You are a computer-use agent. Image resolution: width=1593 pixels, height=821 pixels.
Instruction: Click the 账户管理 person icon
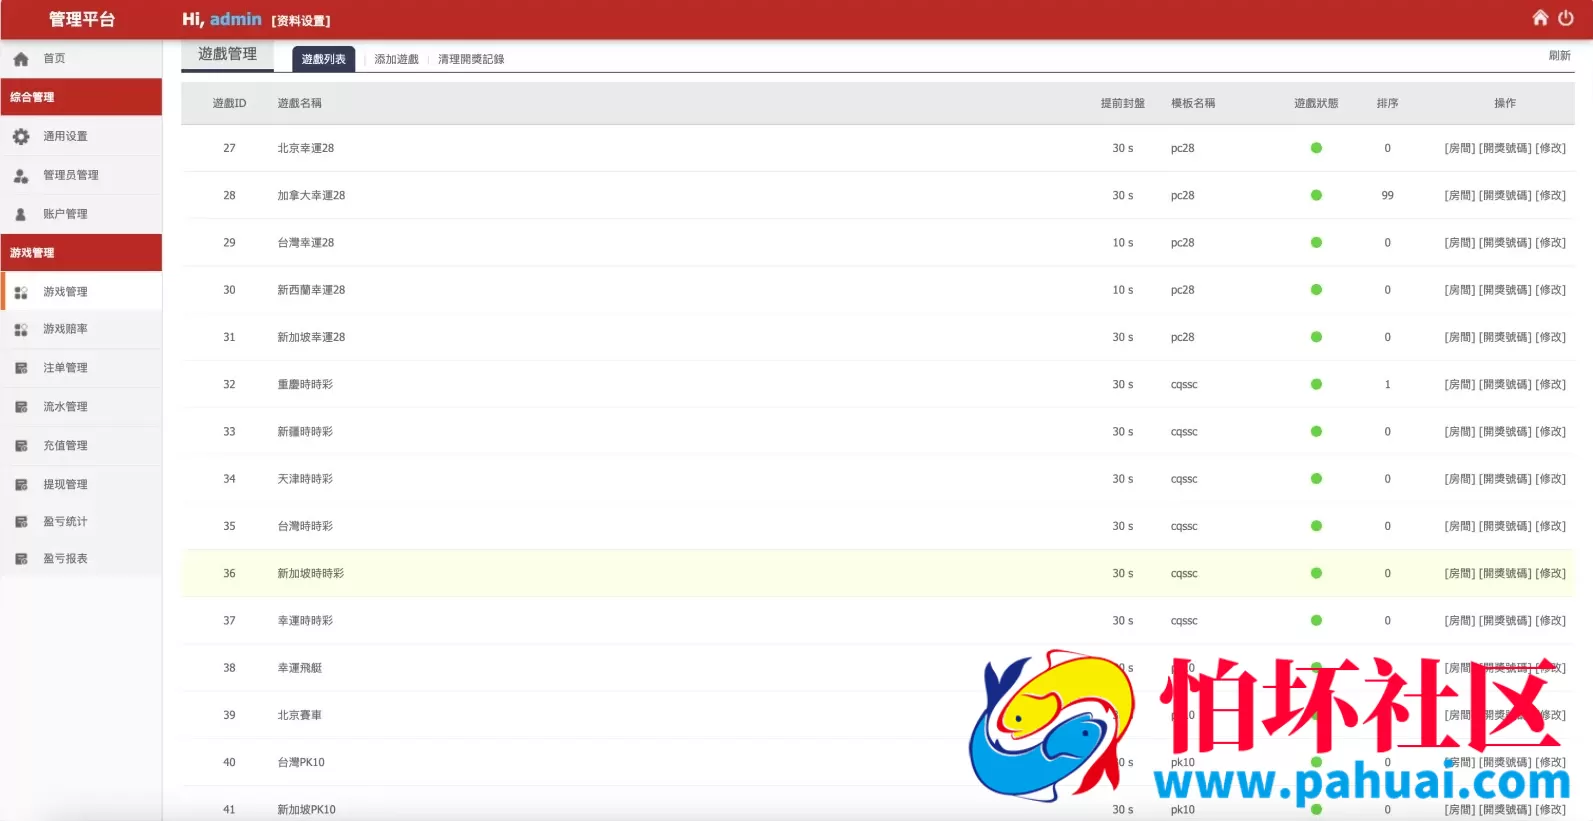21,214
